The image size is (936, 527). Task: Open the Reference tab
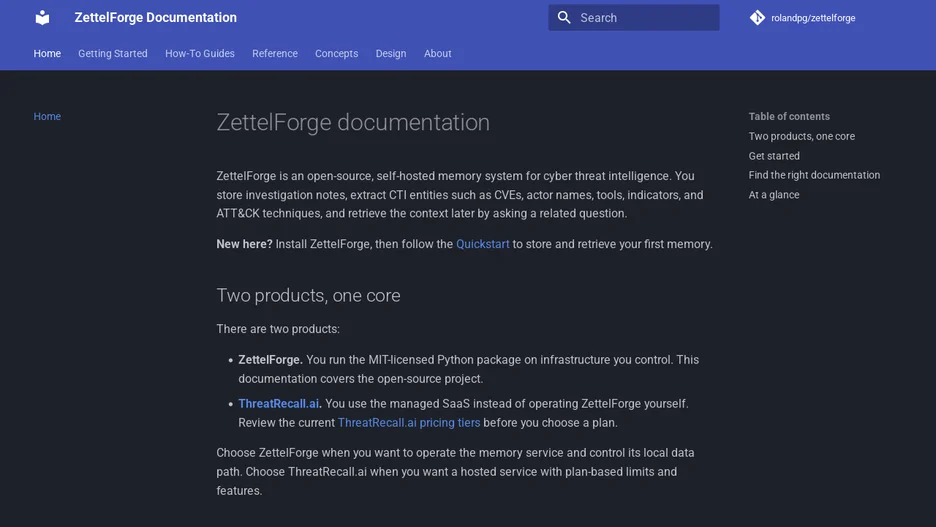pos(275,53)
